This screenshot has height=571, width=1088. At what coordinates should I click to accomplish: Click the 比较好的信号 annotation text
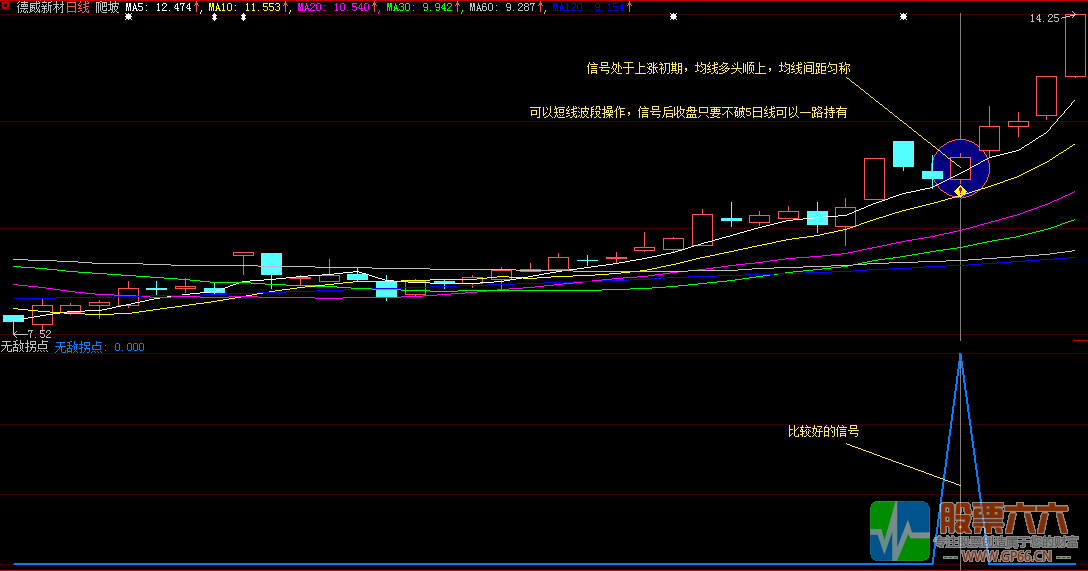pyautogui.click(x=823, y=432)
